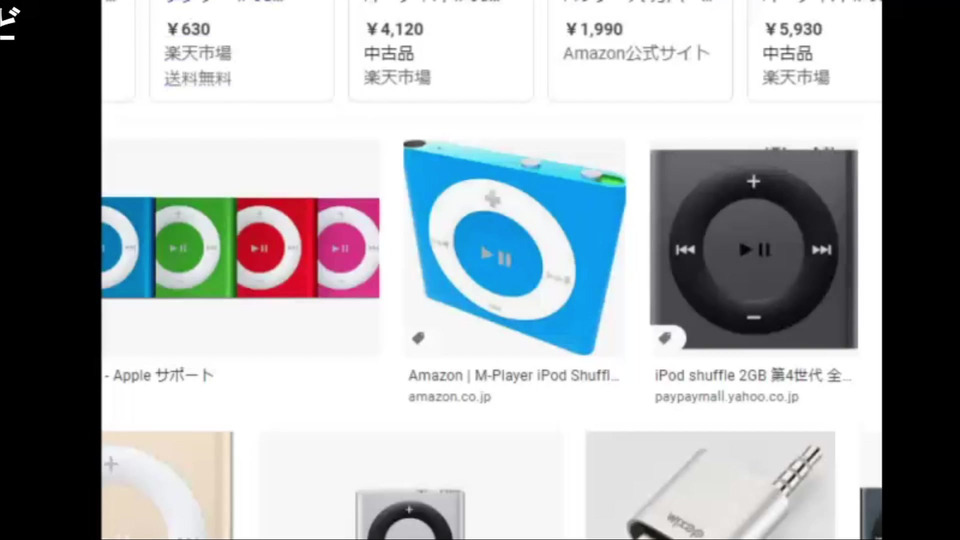Visit the paypaymall.yahoo.co.jp source link
The width and height of the screenshot is (960, 540).
tap(726, 397)
